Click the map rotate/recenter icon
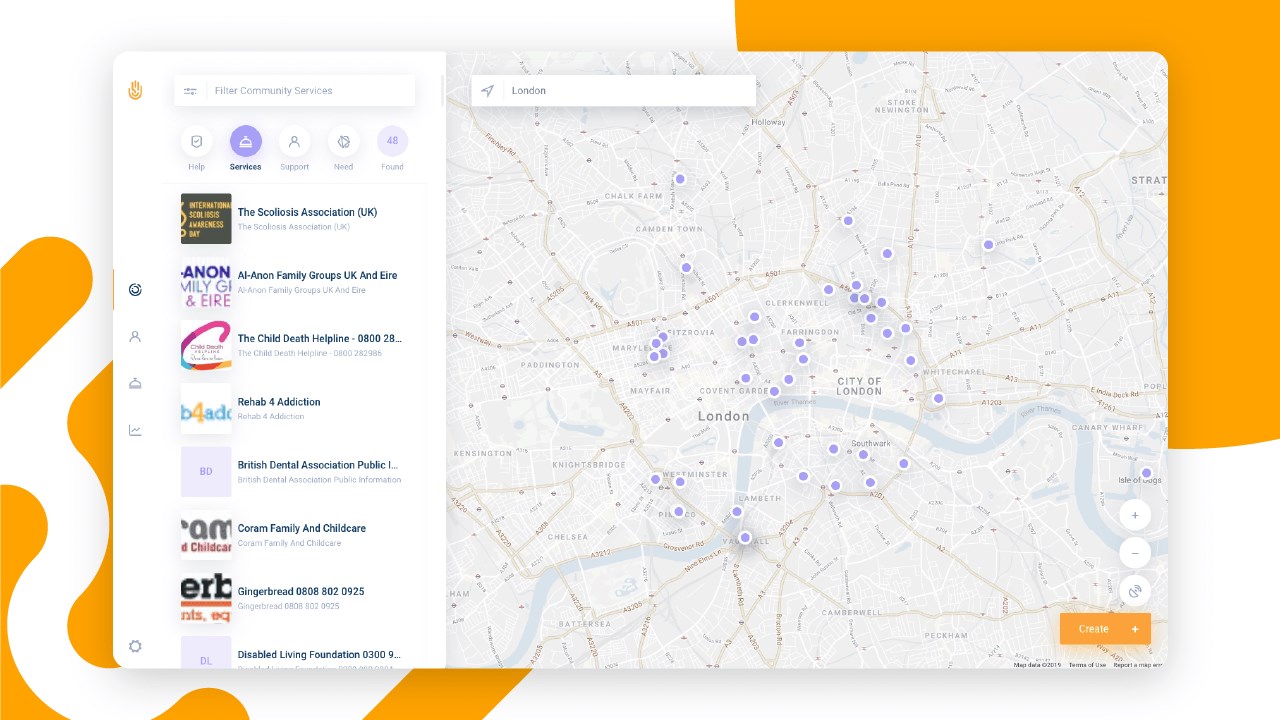 1135,591
